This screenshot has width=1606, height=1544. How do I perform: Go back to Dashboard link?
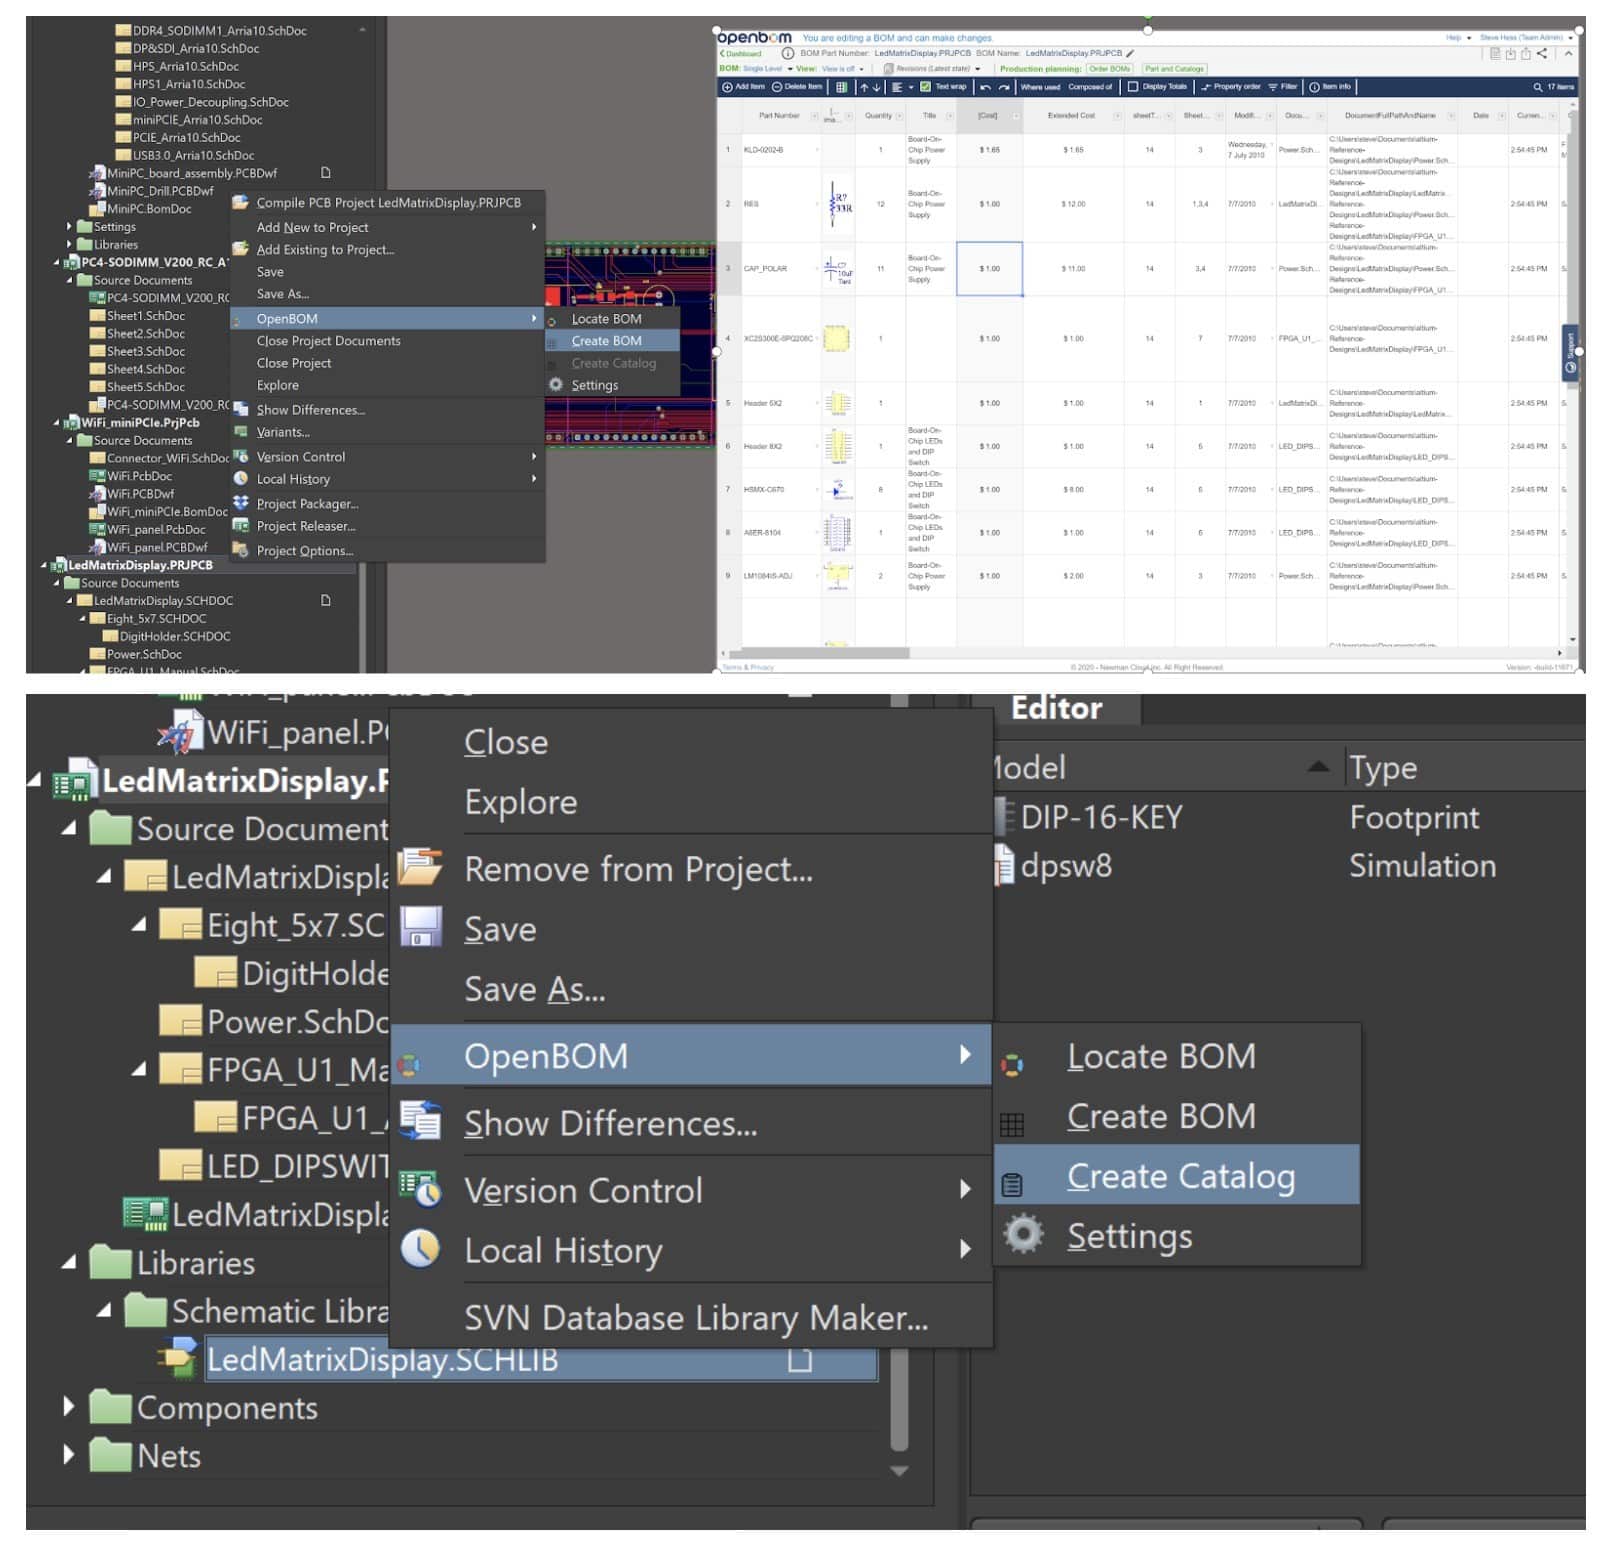tap(740, 54)
